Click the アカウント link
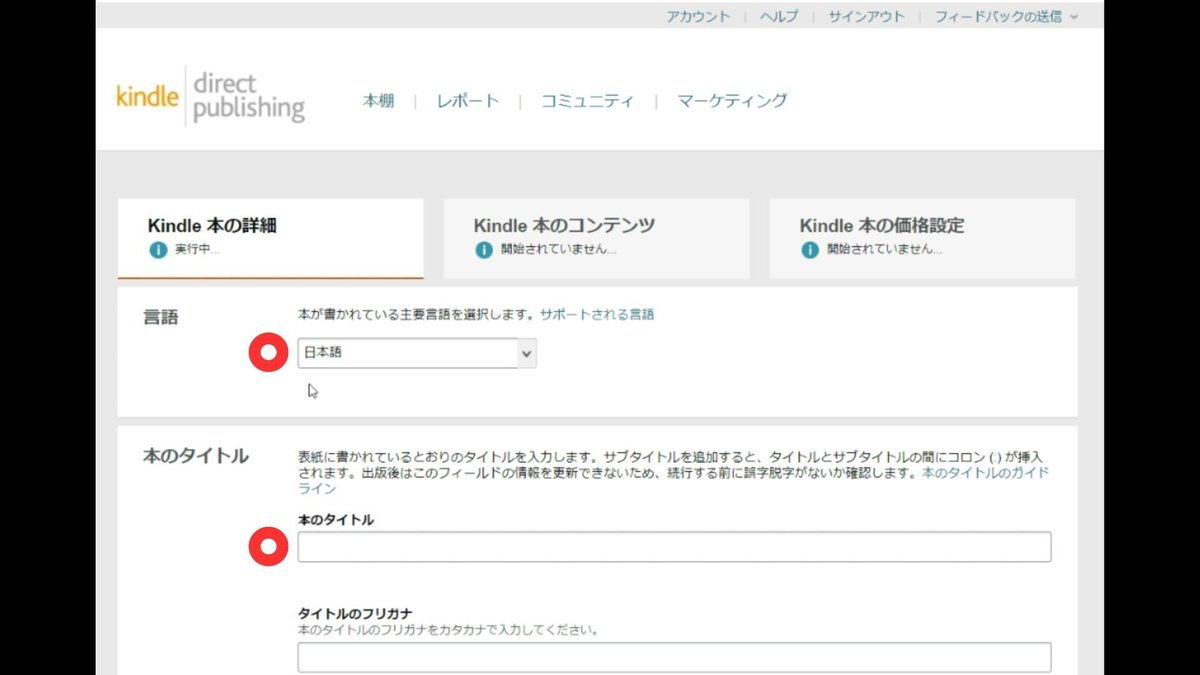Image resolution: width=1200 pixels, height=675 pixels. [698, 16]
